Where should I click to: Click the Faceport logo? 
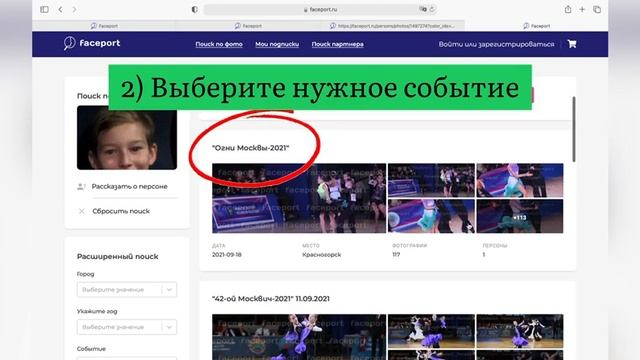point(92,43)
